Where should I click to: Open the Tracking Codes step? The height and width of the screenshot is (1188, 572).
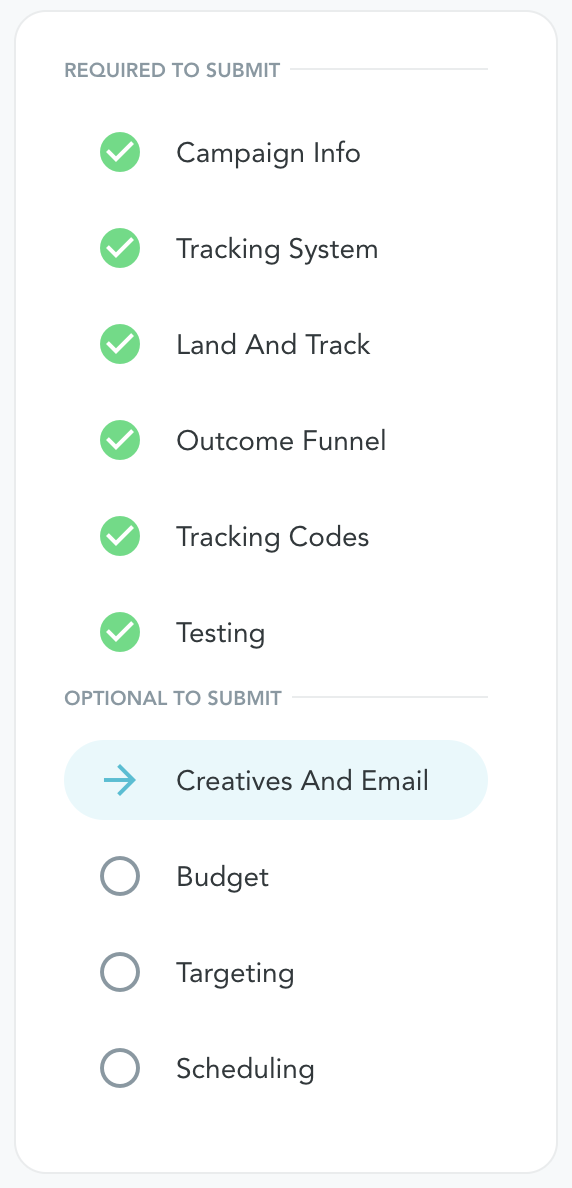(x=273, y=537)
